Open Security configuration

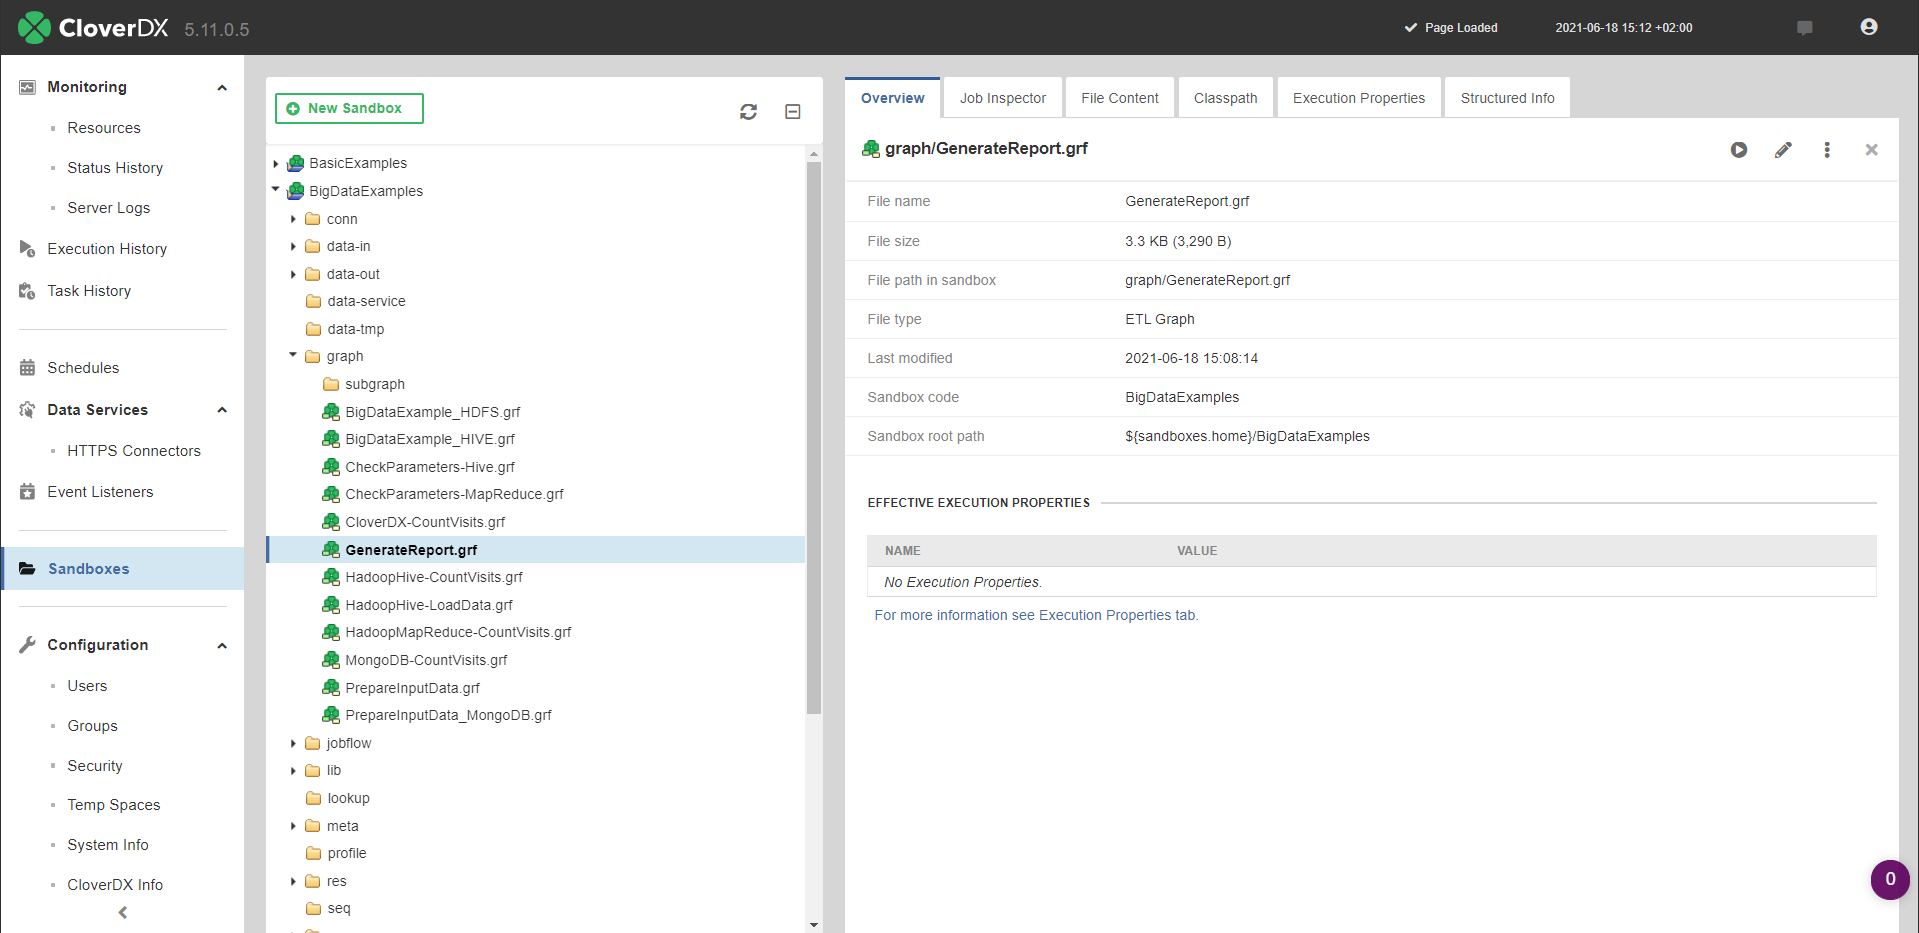coord(95,766)
